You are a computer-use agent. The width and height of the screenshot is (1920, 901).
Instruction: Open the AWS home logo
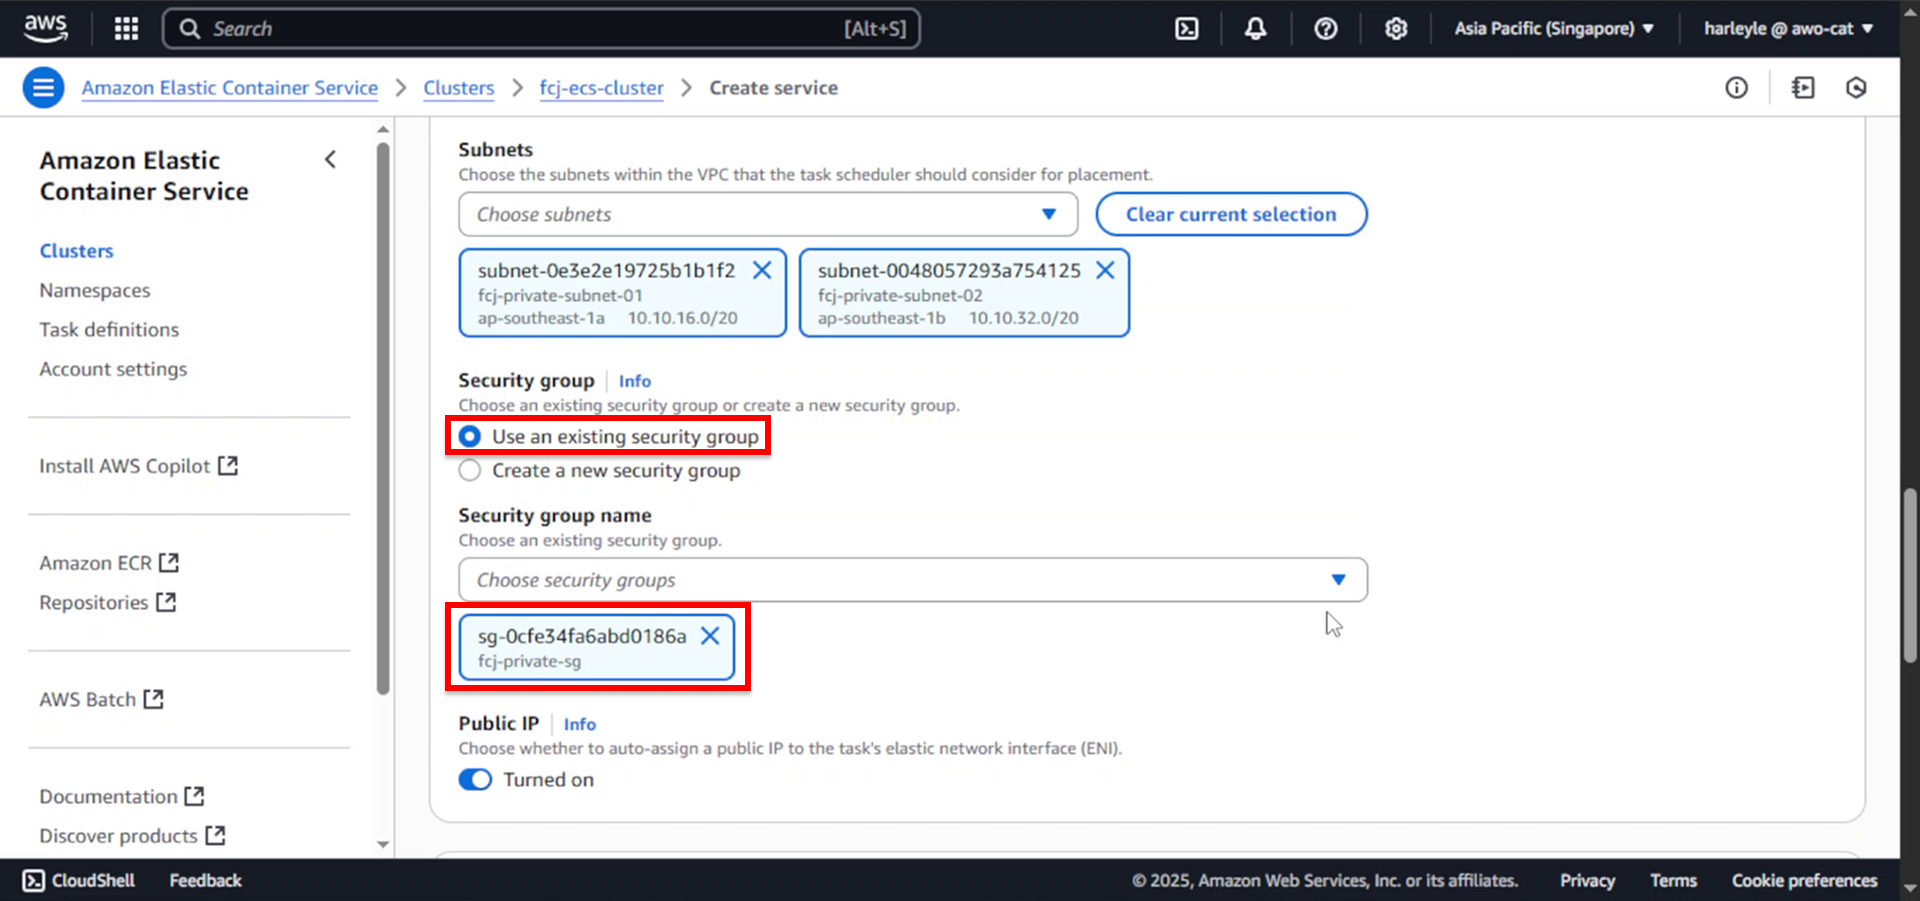[x=45, y=28]
